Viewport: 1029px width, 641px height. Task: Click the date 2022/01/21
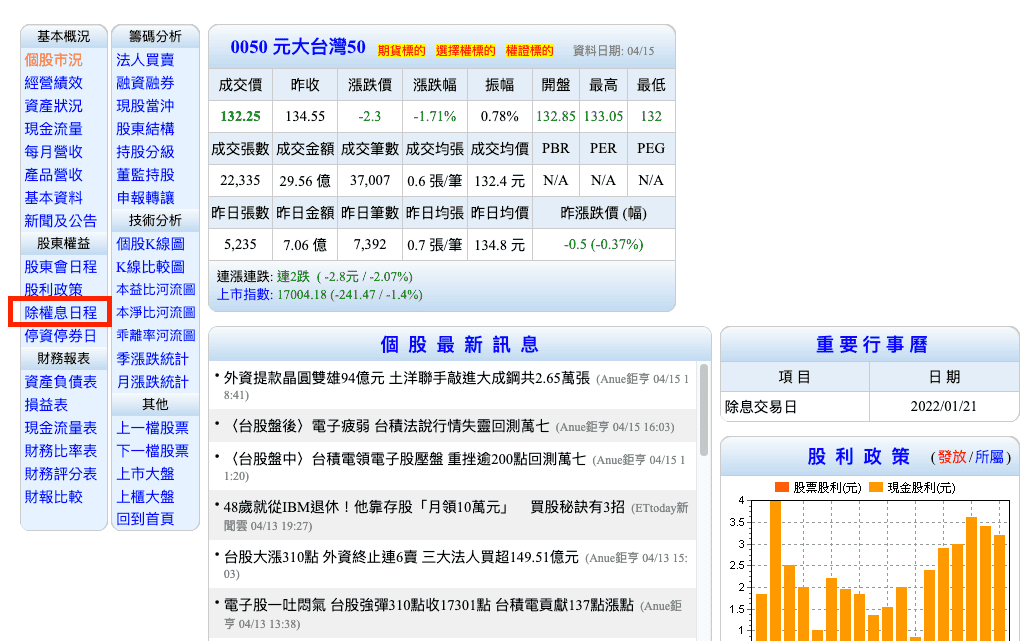tap(943, 407)
